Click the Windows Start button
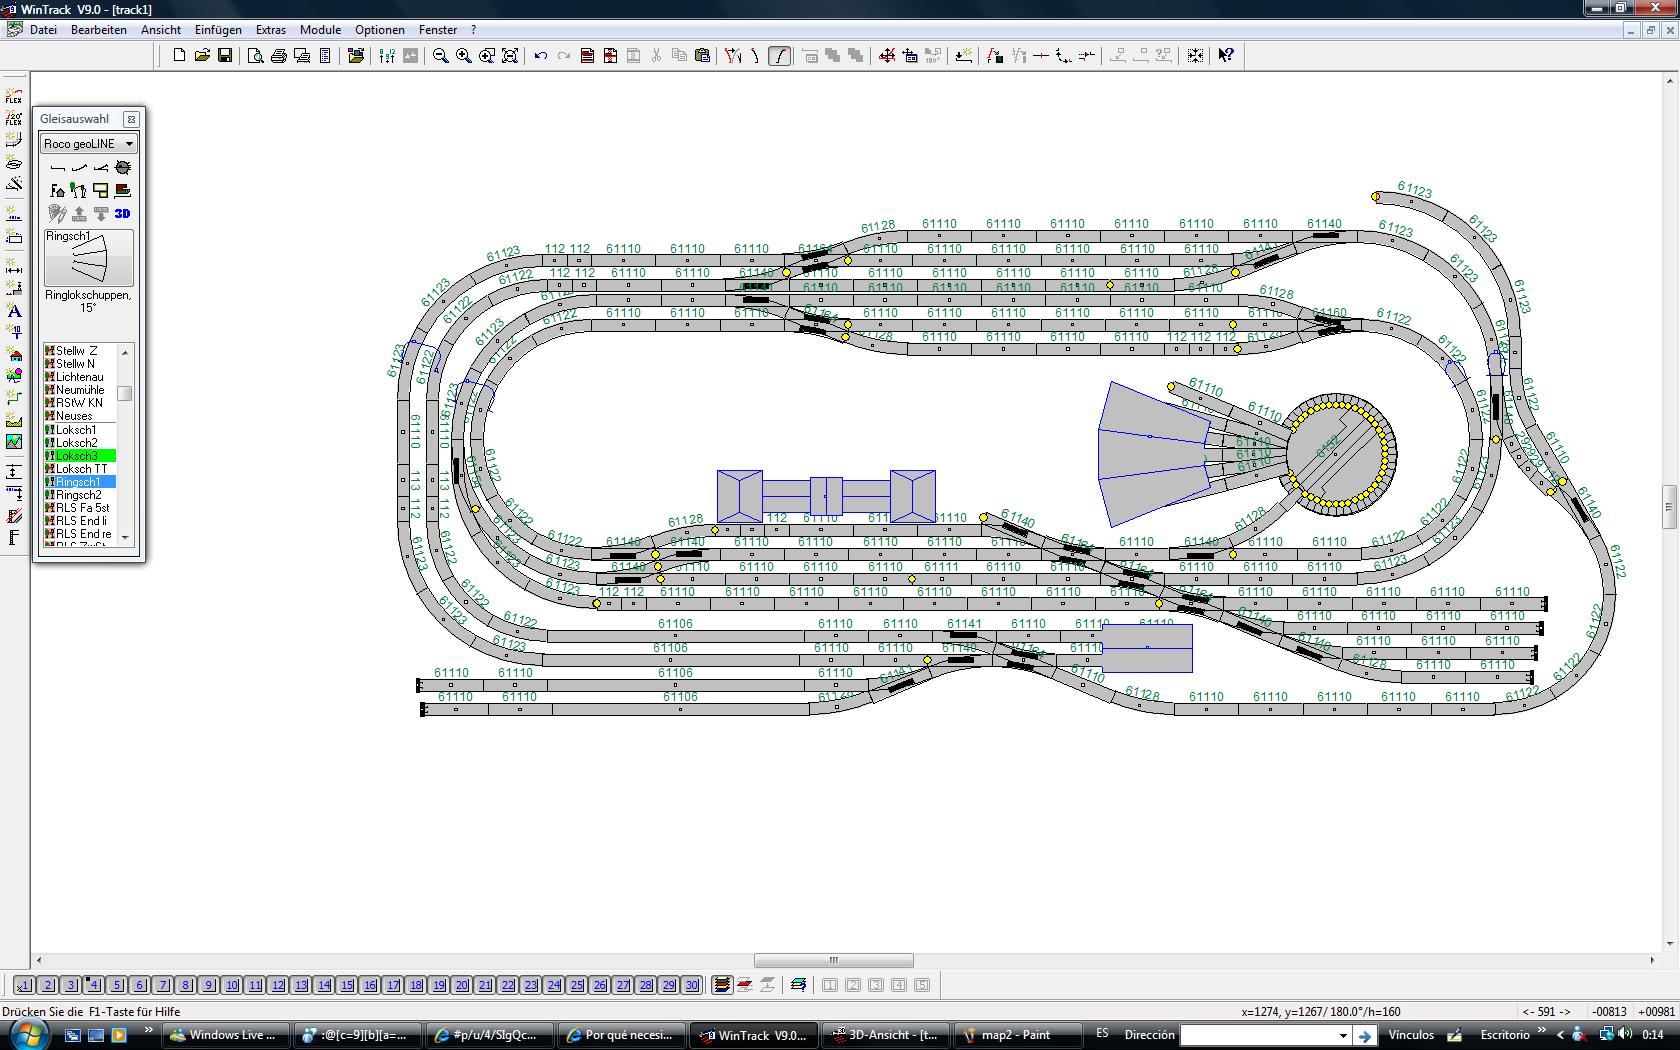The image size is (1680, 1050). click(27, 1034)
